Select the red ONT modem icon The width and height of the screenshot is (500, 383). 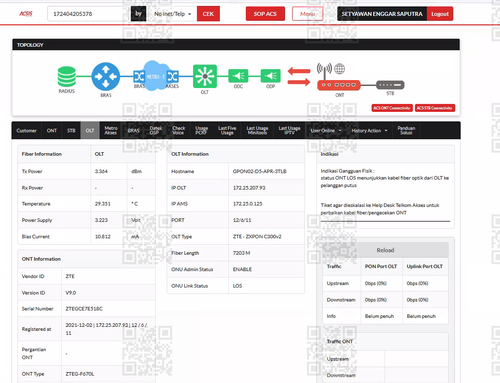click(339, 85)
